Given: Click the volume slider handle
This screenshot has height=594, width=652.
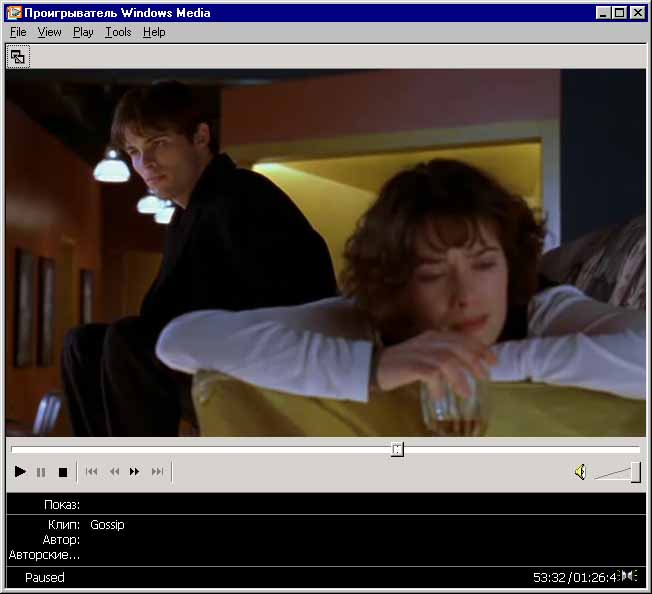Looking at the screenshot, I should point(635,472).
